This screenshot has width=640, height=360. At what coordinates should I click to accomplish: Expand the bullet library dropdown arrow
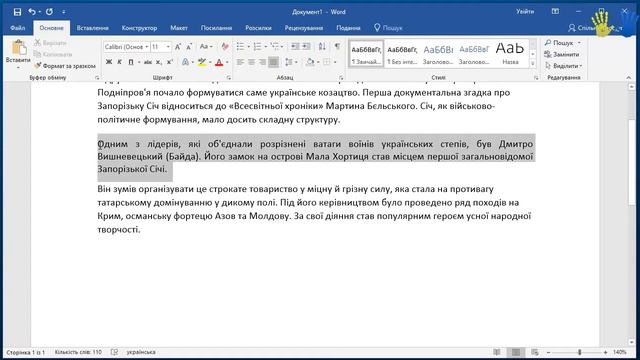click(x=248, y=47)
